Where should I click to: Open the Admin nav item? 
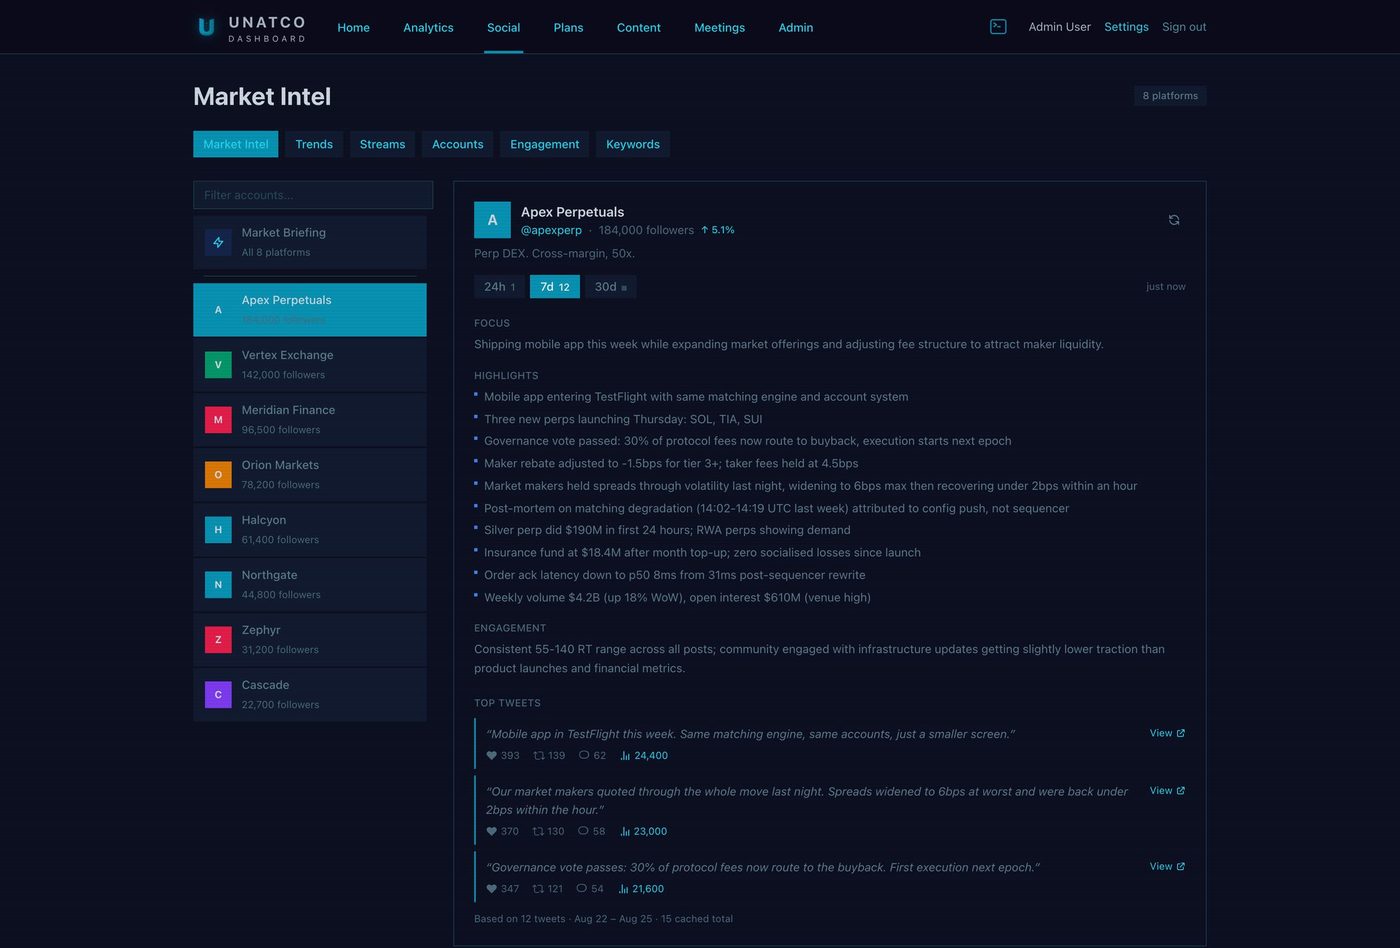(796, 27)
